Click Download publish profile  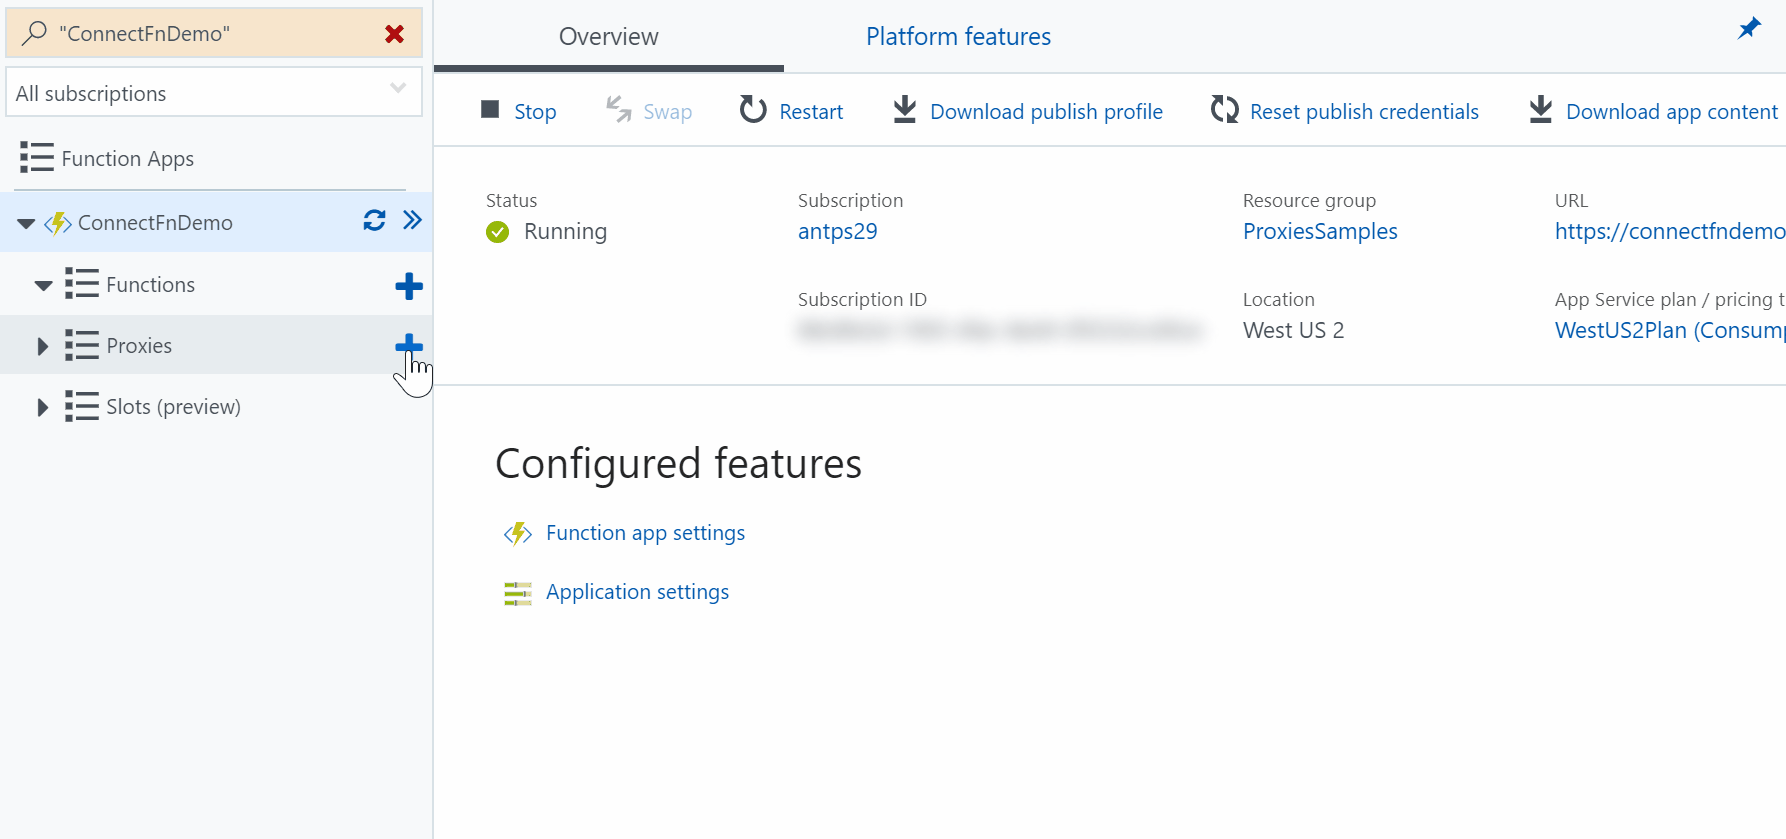pyautogui.click(x=1028, y=111)
